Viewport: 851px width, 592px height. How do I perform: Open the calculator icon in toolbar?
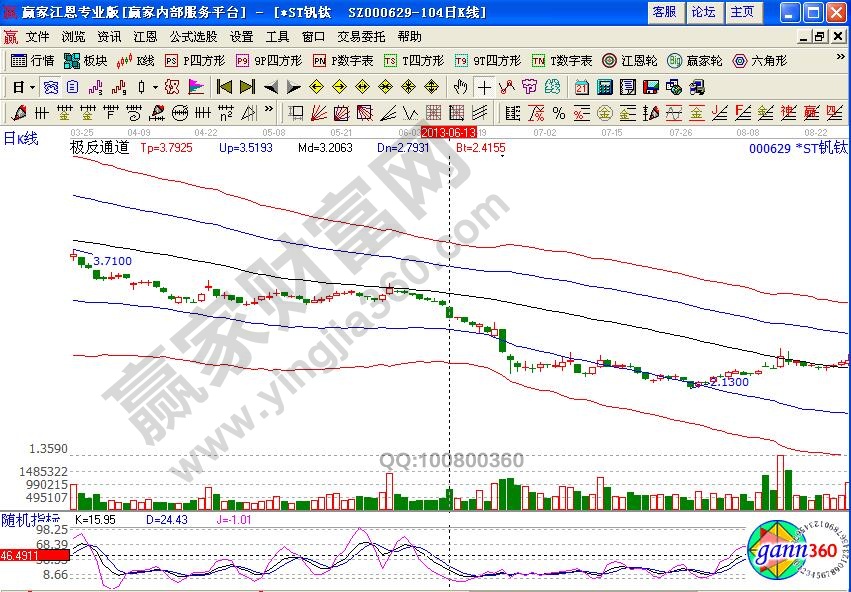pos(603,87)
